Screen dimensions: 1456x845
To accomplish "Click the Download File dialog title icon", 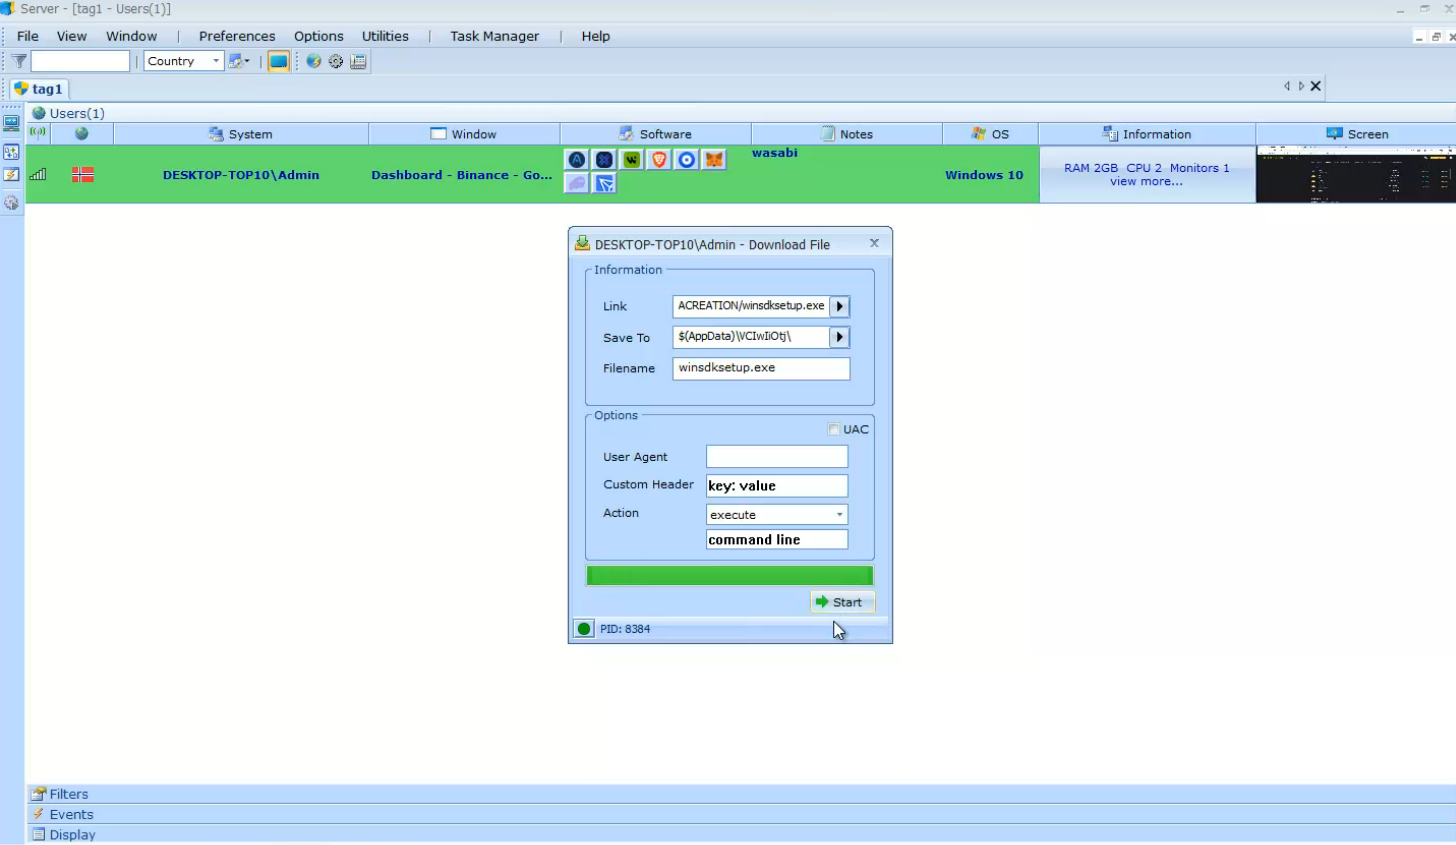I will tap(582, 243).
